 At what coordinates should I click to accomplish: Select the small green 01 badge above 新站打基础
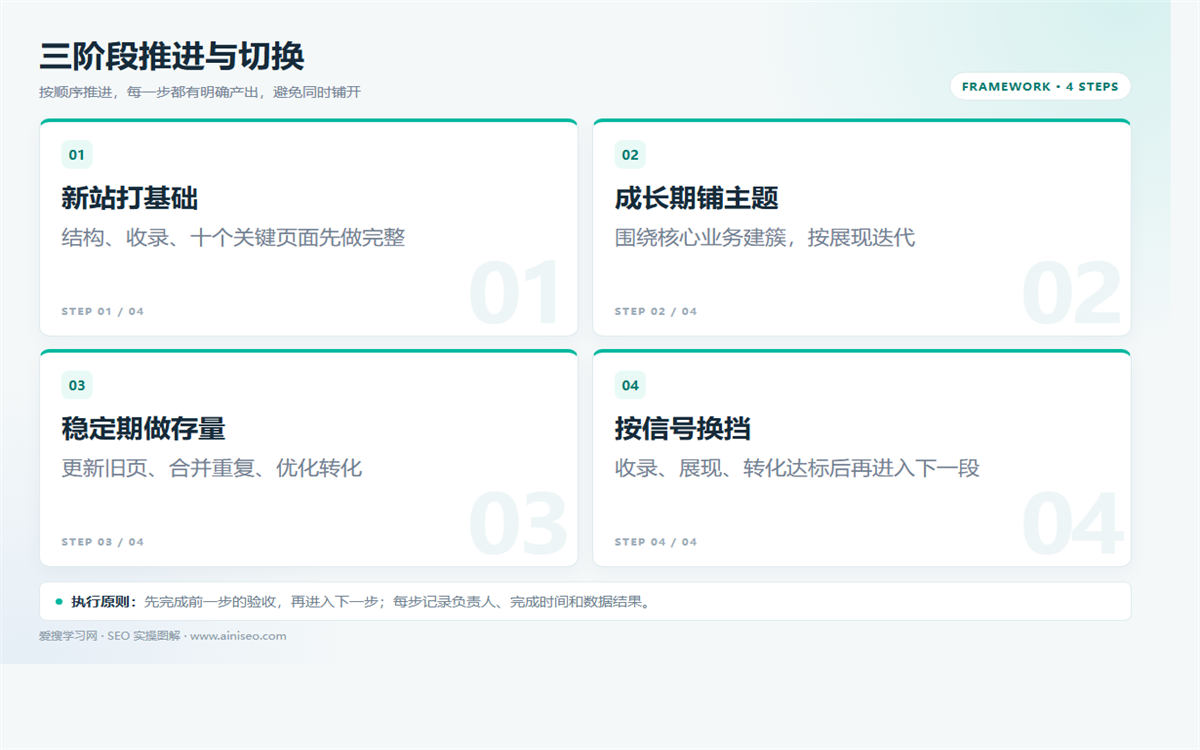tap(77, 155)
